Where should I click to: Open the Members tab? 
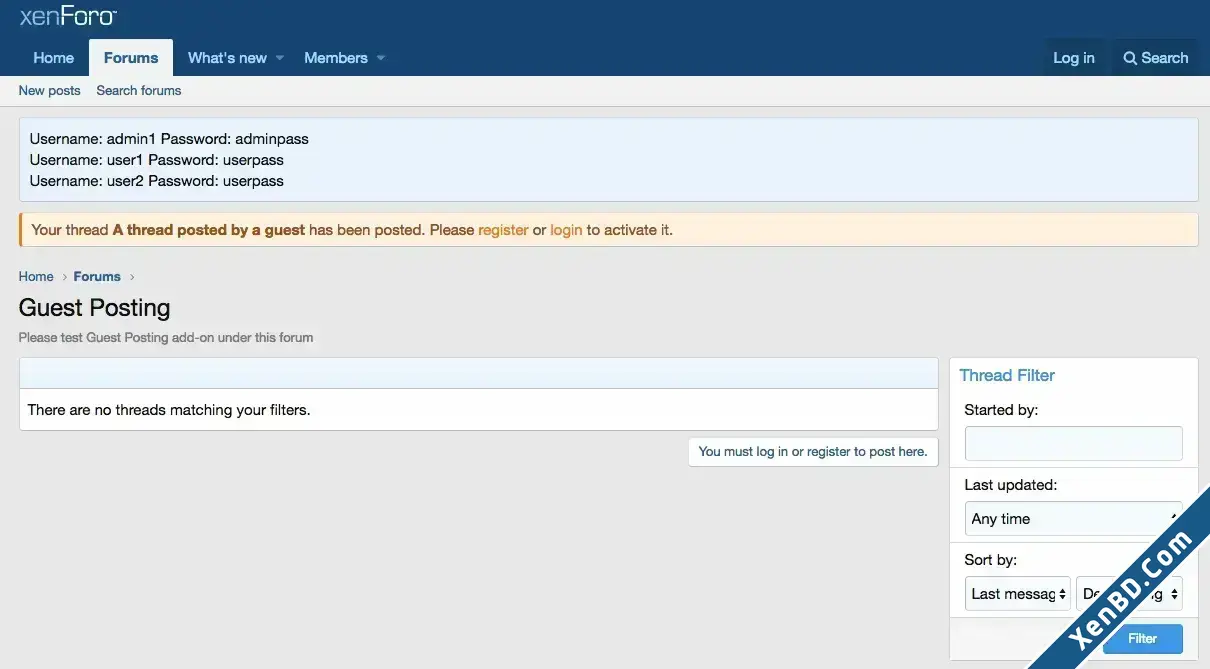click(x=336, y=58)
